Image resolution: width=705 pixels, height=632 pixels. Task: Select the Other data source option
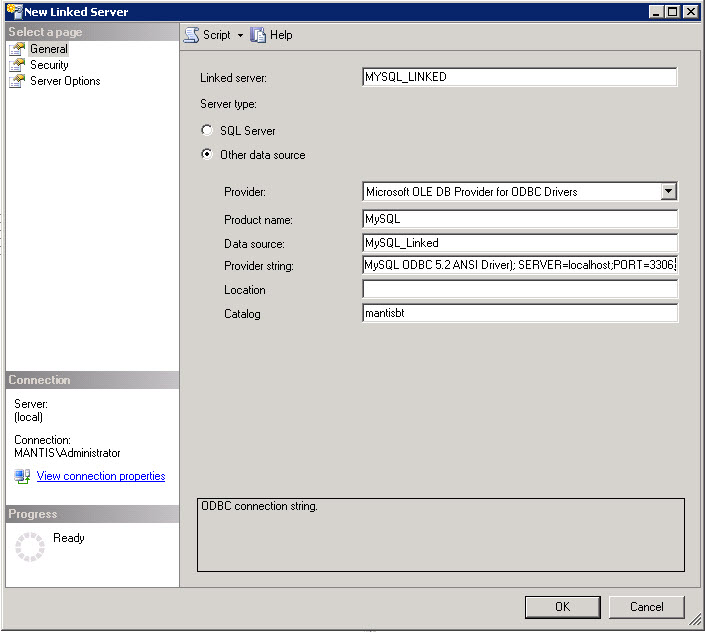(207, 155)
